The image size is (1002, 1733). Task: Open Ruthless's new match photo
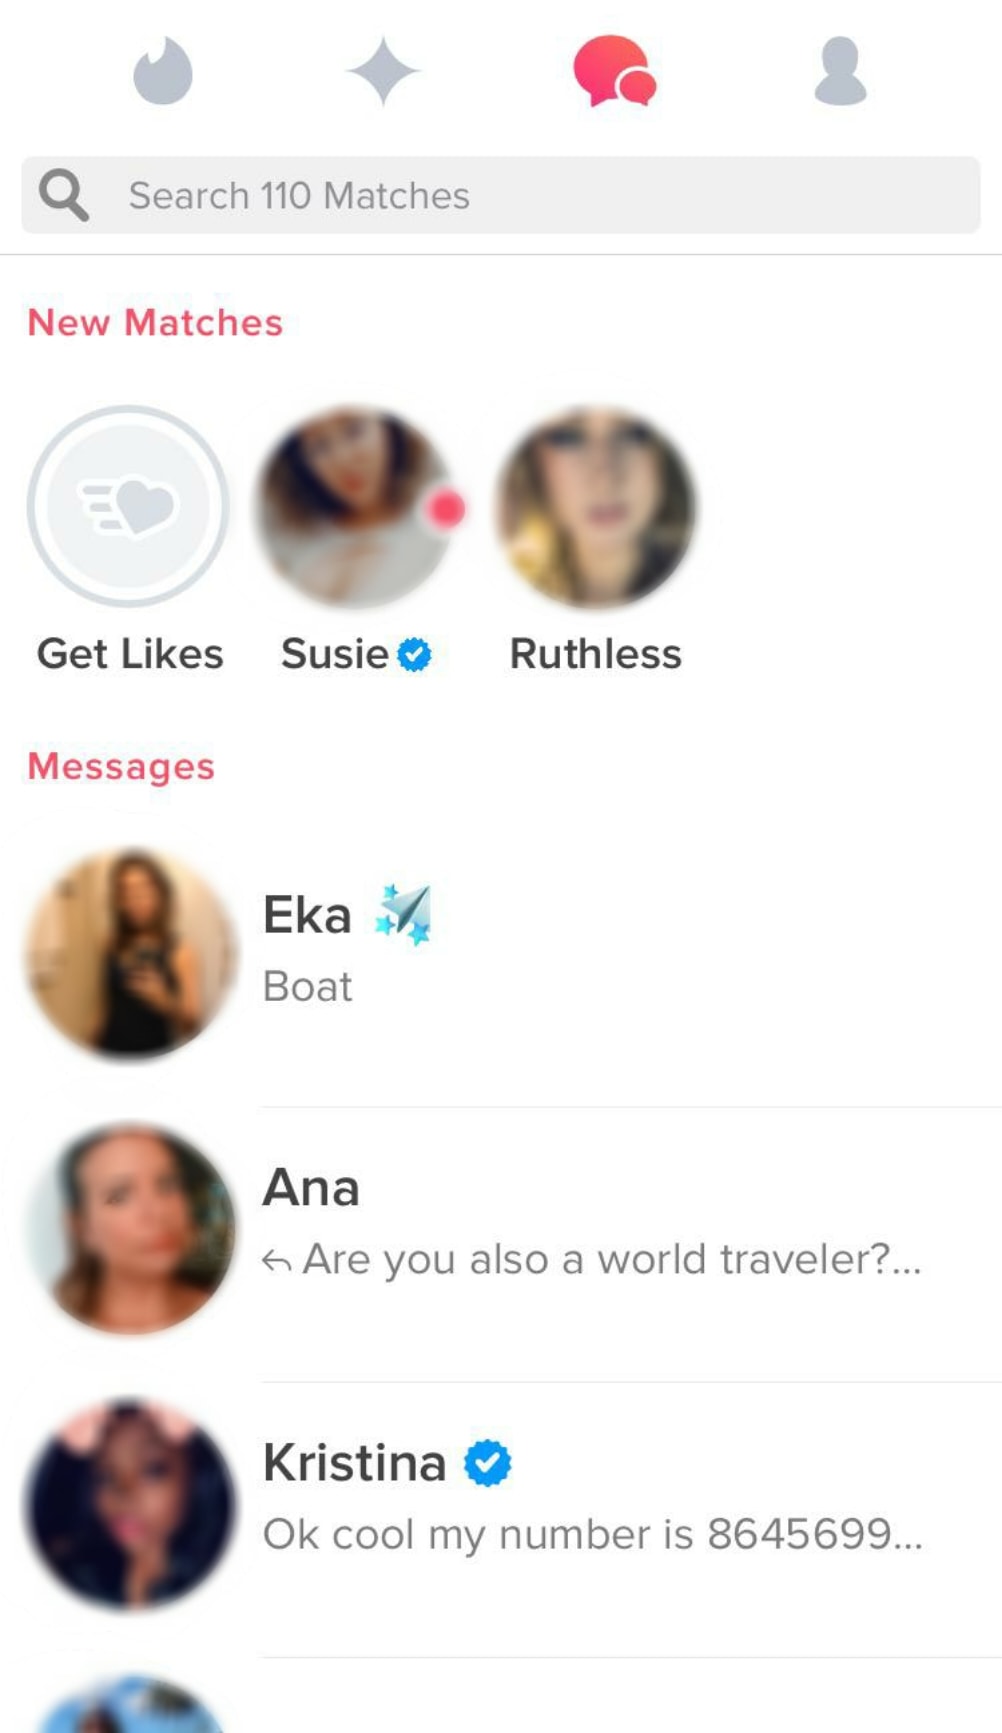pos(596,506)
